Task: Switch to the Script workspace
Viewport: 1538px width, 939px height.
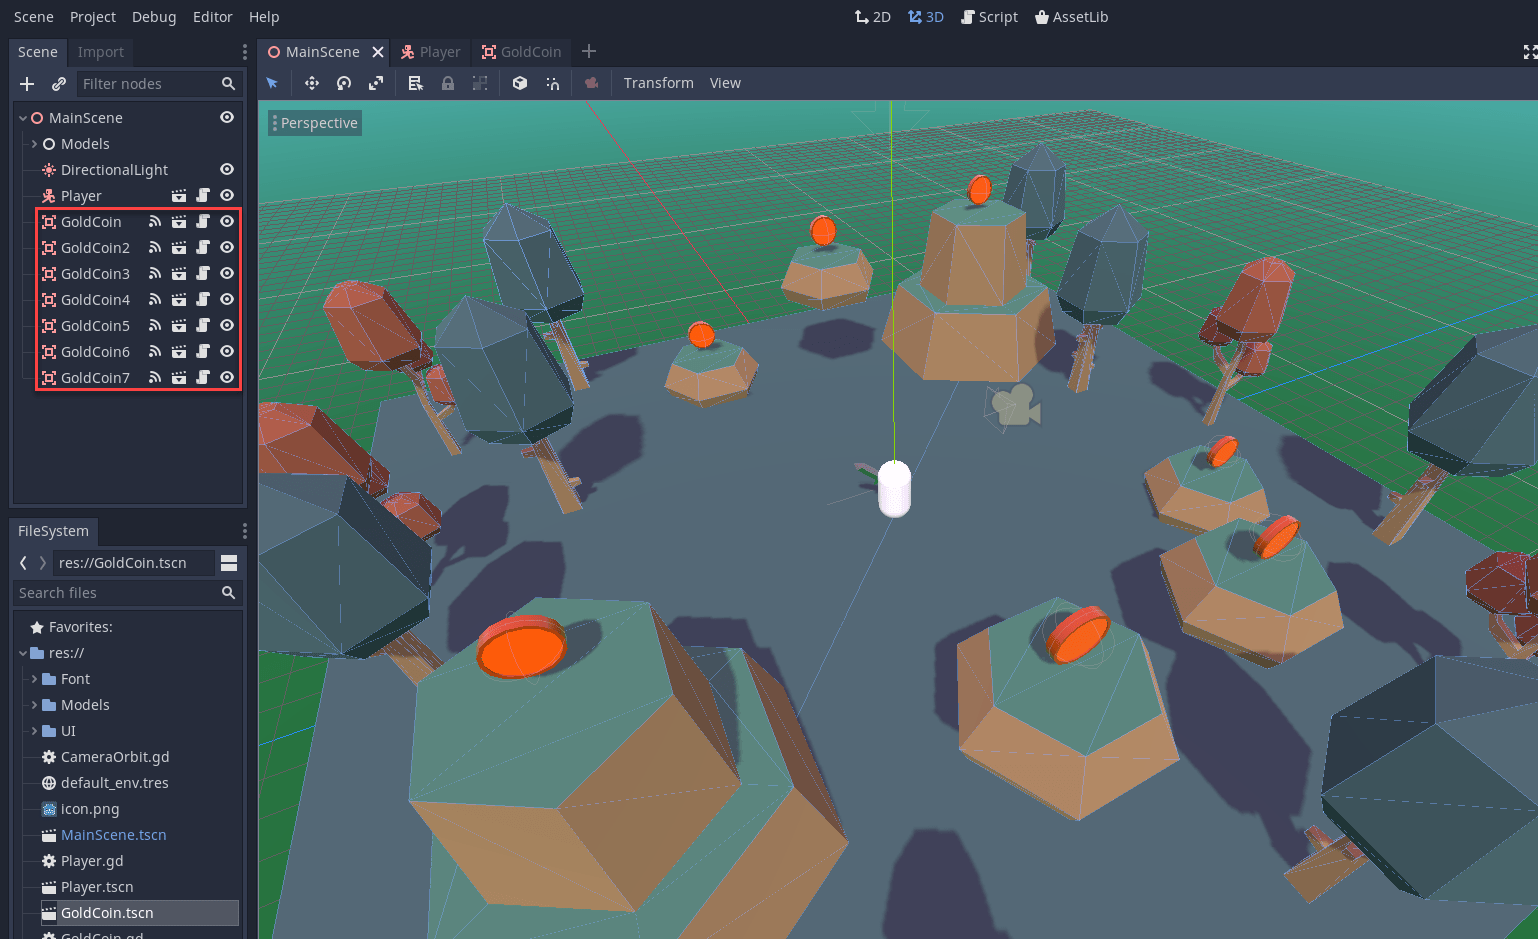Action: (989, 16)
